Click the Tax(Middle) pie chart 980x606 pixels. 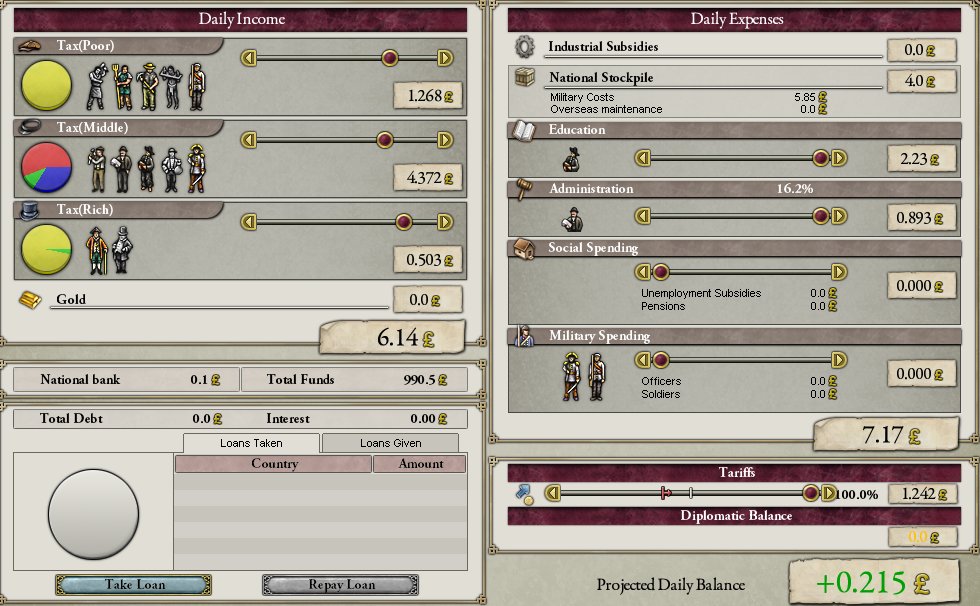46,166
